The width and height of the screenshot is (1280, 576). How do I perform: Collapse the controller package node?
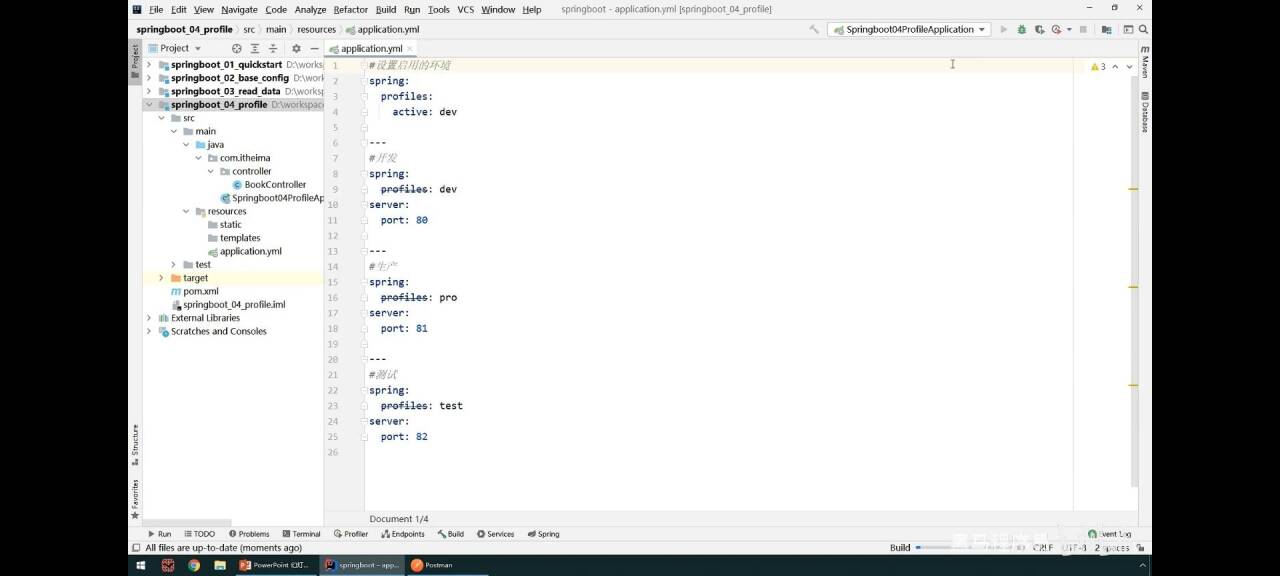pyautogui.click(x=210, y=171)
